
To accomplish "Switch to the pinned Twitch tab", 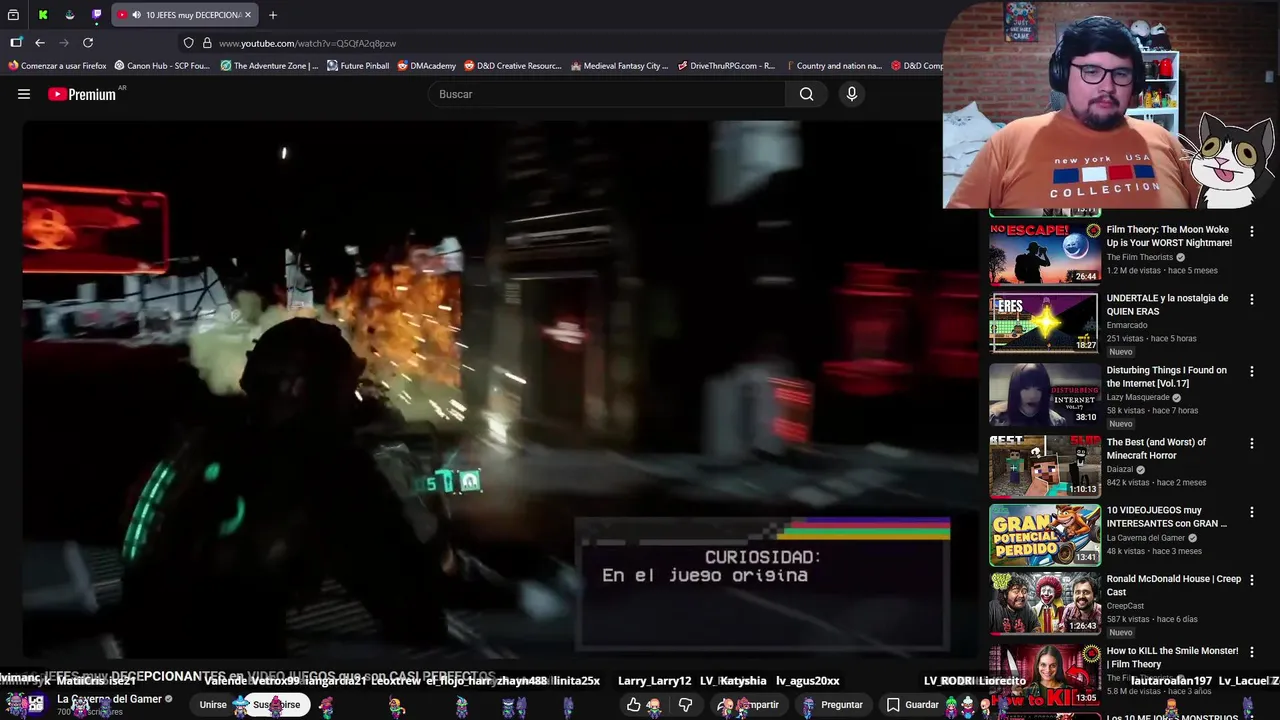I will pos(96,15).
